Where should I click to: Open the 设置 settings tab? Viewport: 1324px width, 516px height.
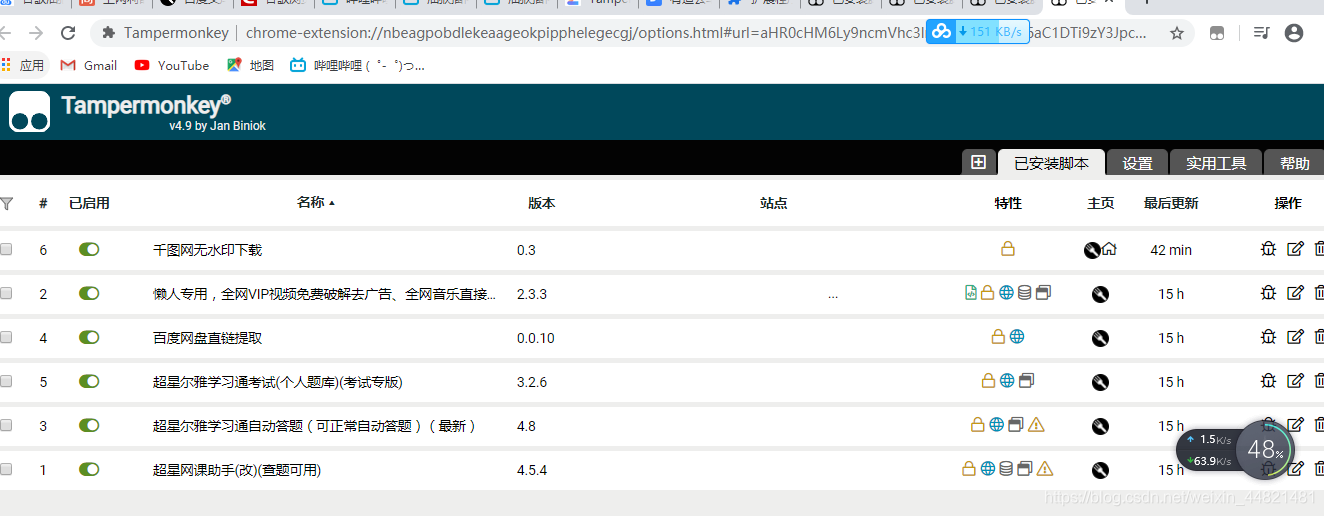click(1137, 163)
